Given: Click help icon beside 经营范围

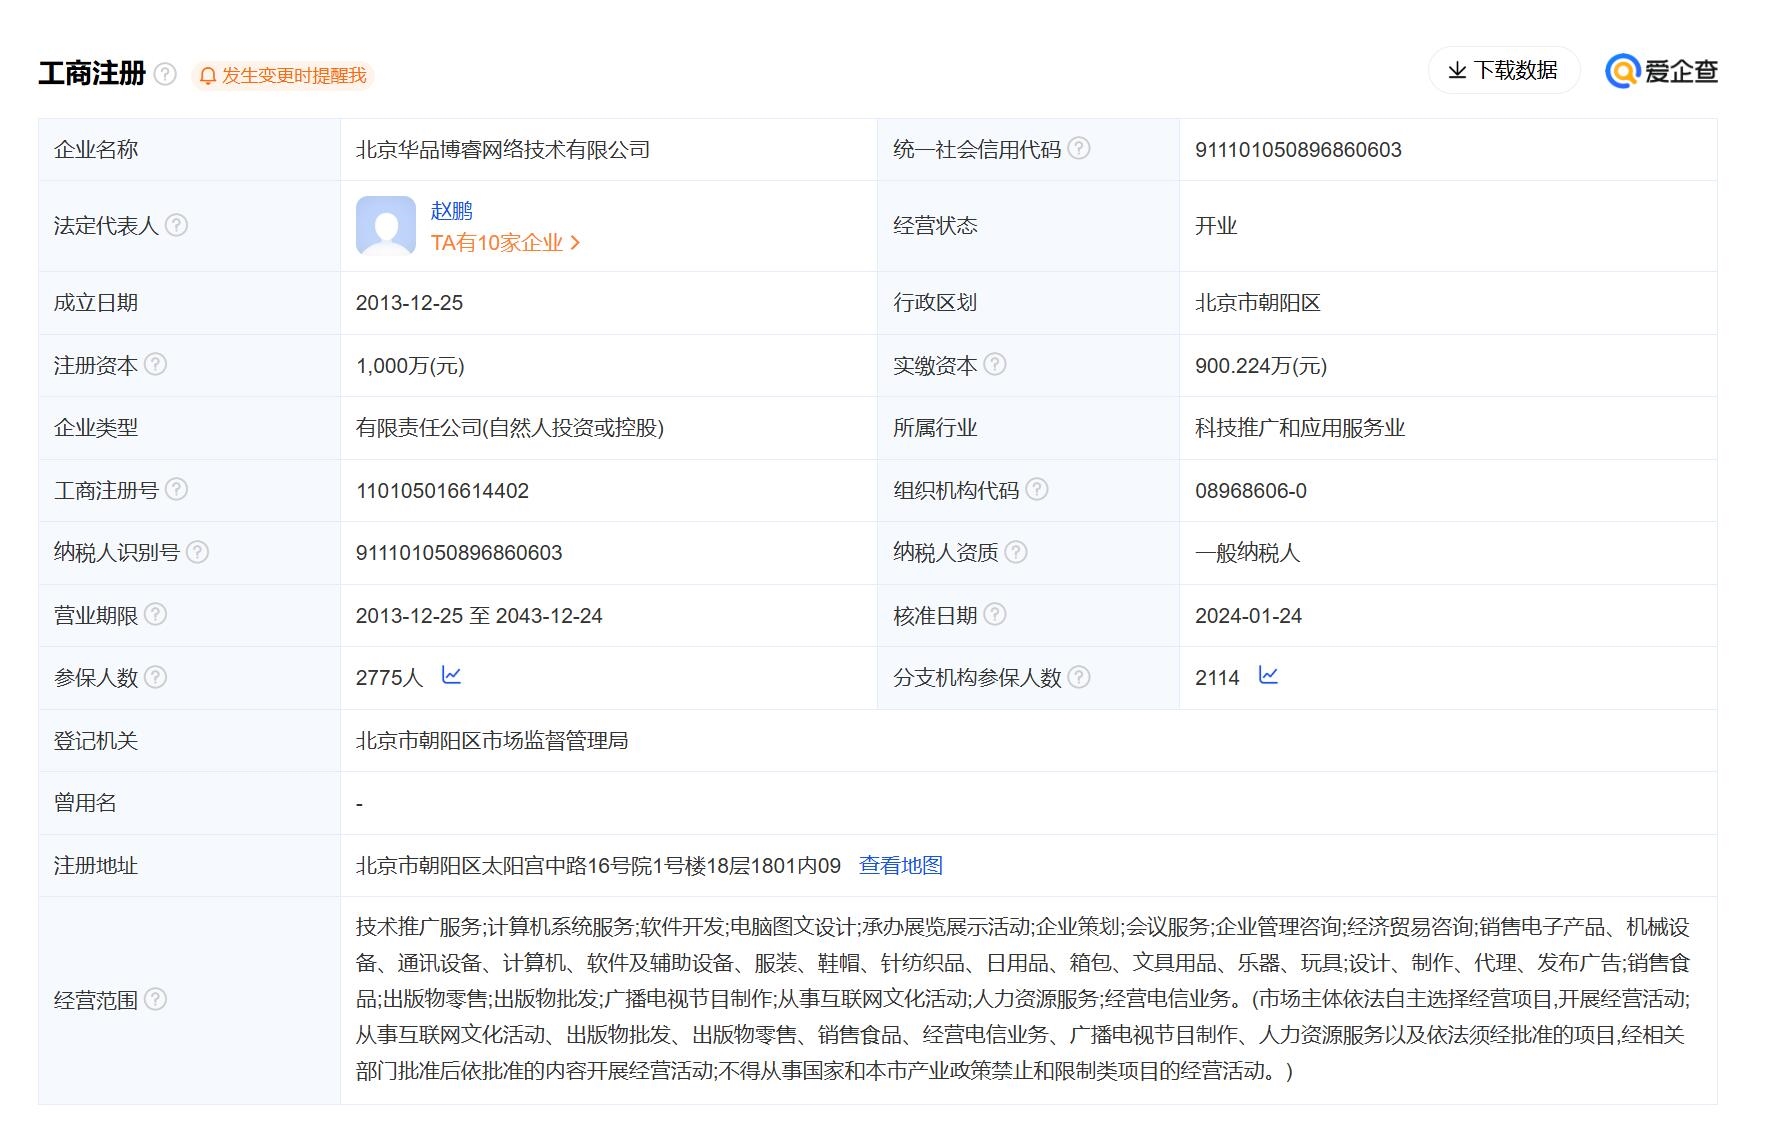Looking at the screenshot, I should coord(155,999).
